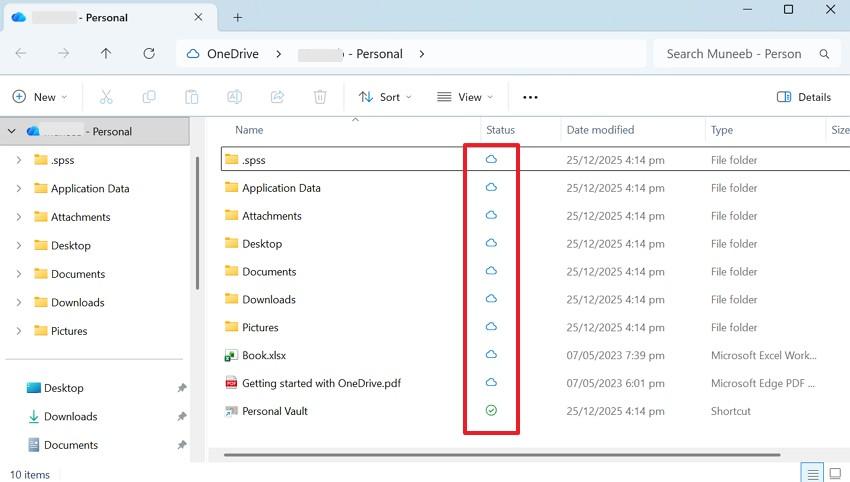The image size is (850, 482).
Task: Click the Rename icon in toolbar
Action: (234, 97)
